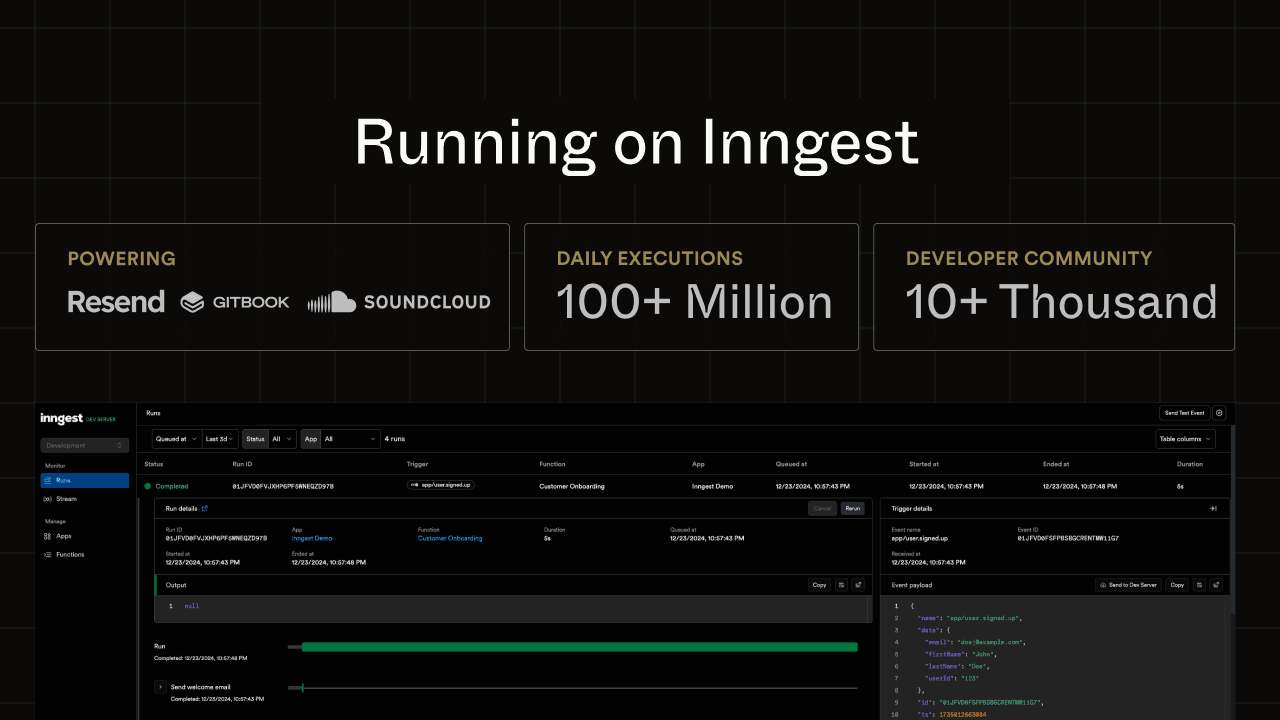Open the Development environment selector
Screen dimensions: 1280x720
click(x=85, y=445)
